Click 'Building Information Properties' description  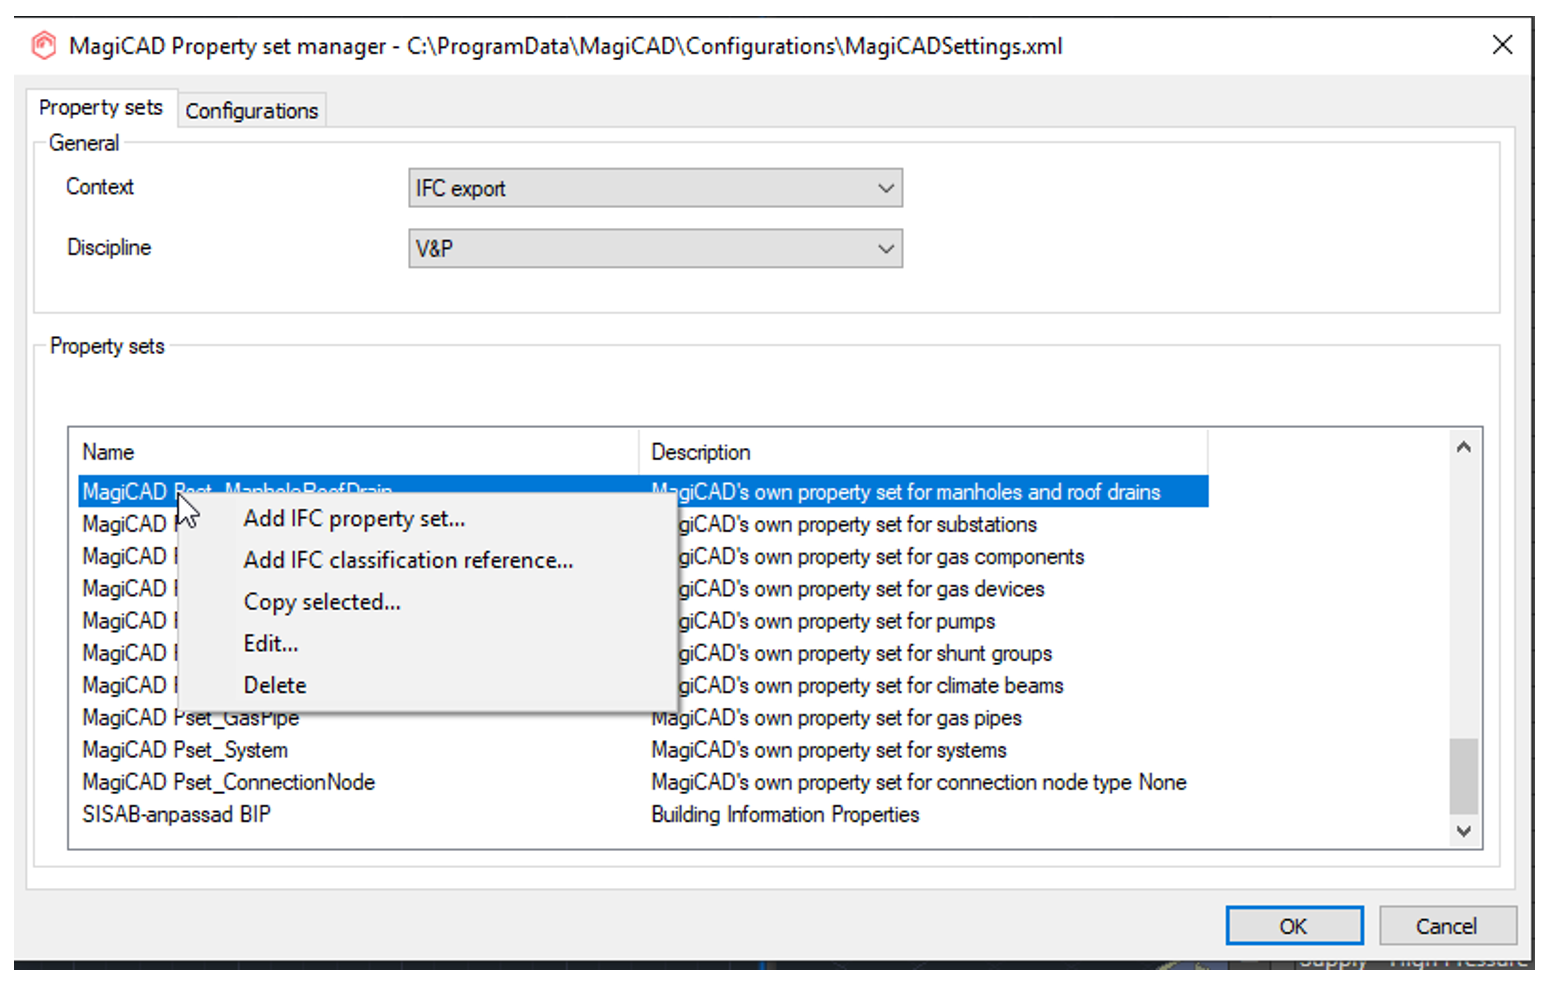pos(785,814)
